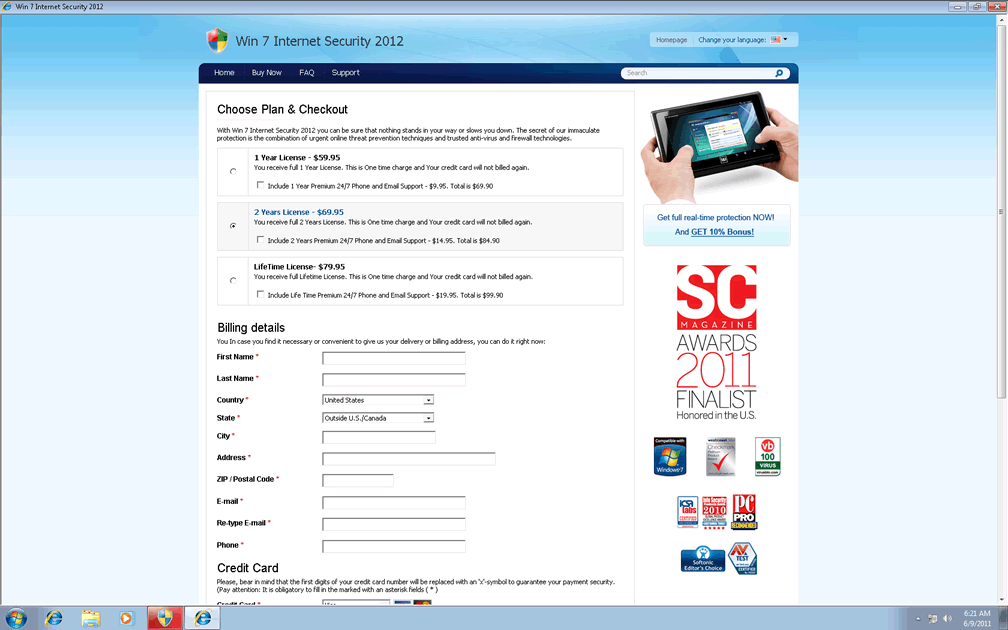Open the Support menu item

(345, 73)
